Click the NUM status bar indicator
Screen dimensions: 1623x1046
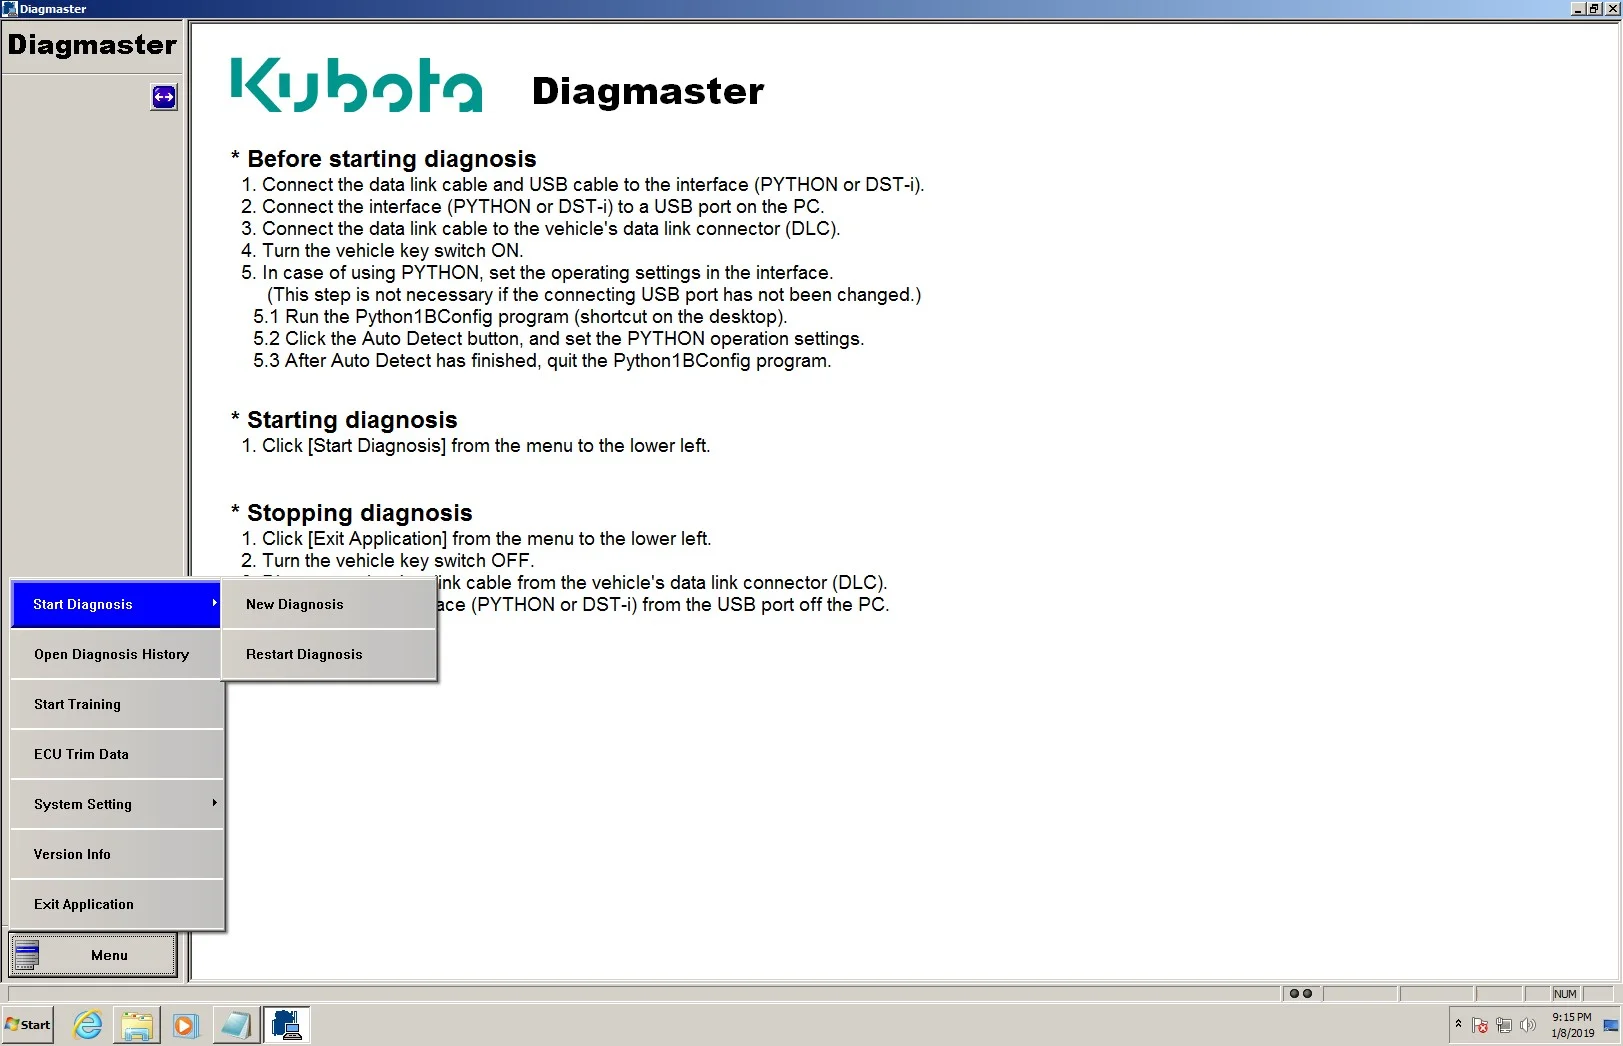click(1565, 993)
